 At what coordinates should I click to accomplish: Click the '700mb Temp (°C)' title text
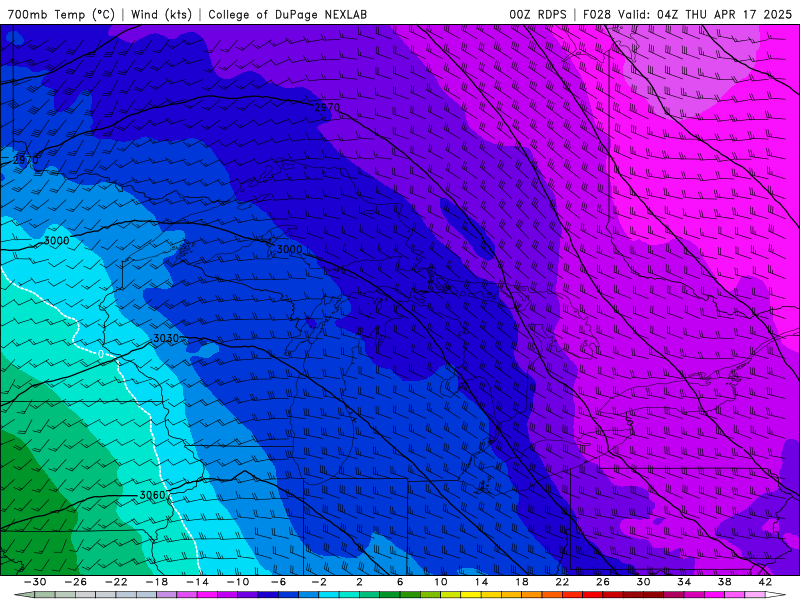[61, 14]
